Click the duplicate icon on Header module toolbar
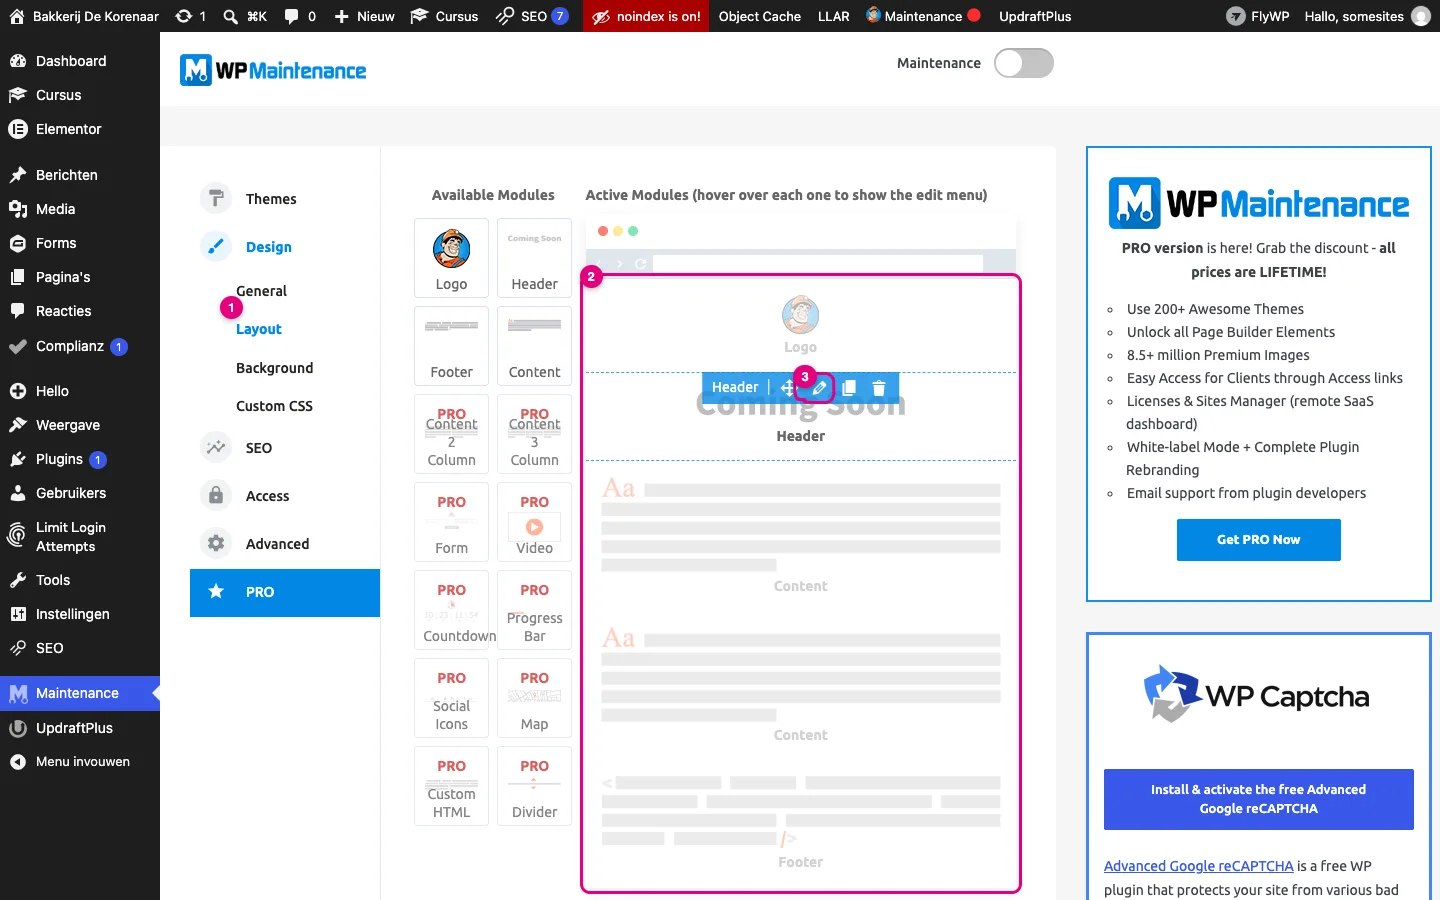Viewport: 1440px width, 900px height. 849,388
